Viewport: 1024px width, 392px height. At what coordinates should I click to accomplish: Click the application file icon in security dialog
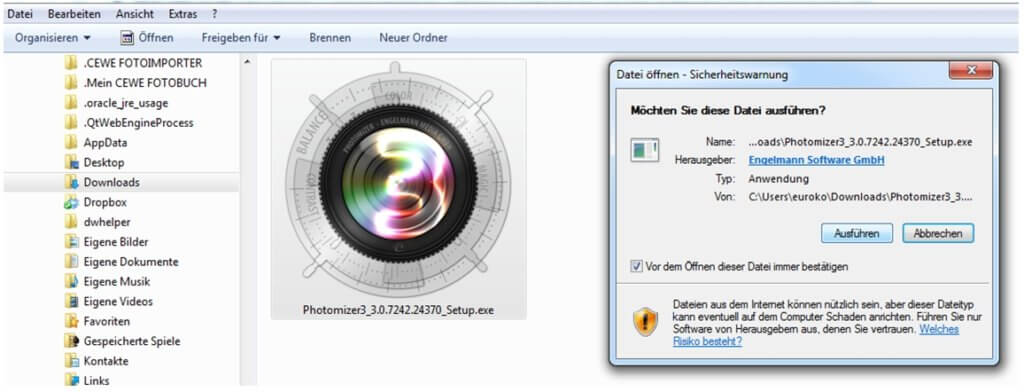644,150
